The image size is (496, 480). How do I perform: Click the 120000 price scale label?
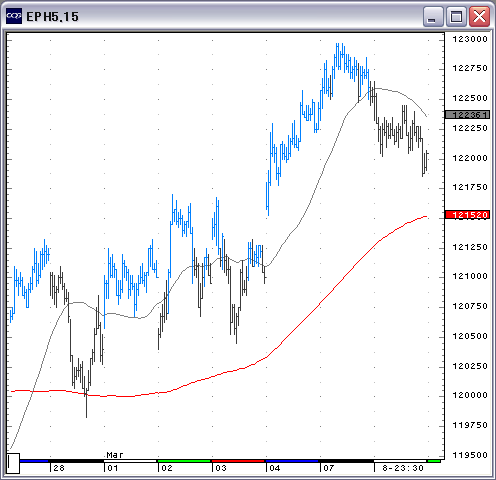[470, 395]
